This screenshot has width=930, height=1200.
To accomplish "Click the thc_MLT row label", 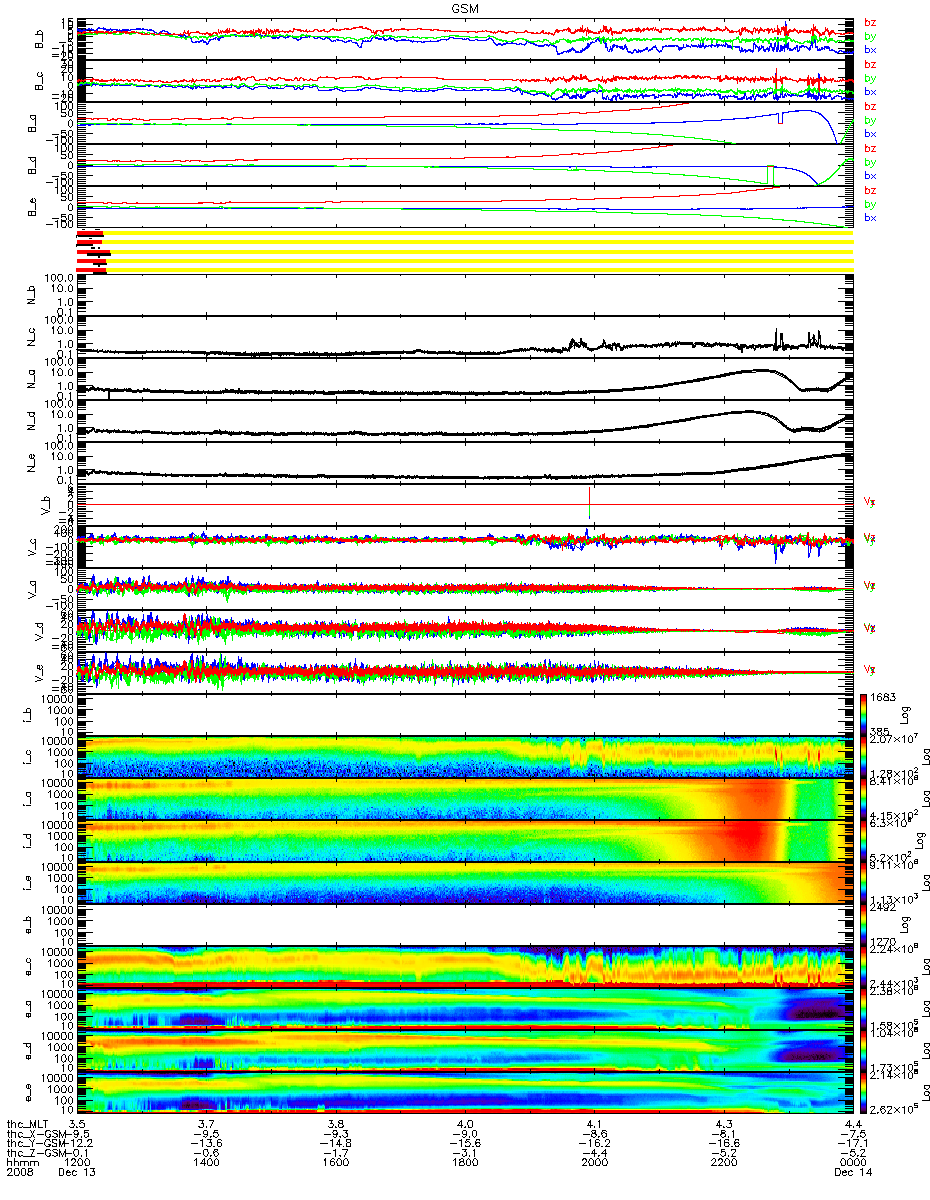I will (29, 1125).
